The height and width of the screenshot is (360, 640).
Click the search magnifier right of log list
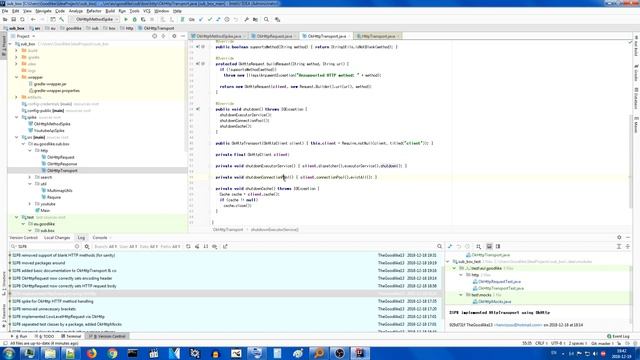click(439, 247)
